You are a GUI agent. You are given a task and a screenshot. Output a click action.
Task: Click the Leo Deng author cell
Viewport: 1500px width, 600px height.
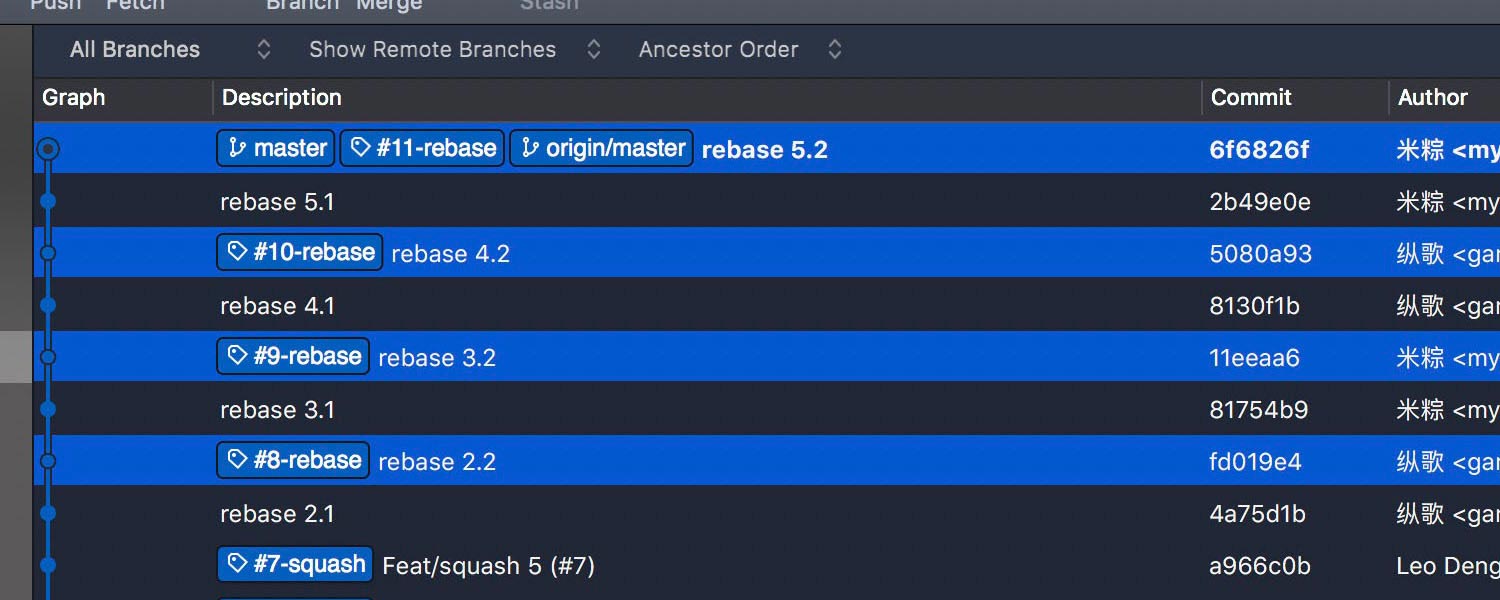1448,566
